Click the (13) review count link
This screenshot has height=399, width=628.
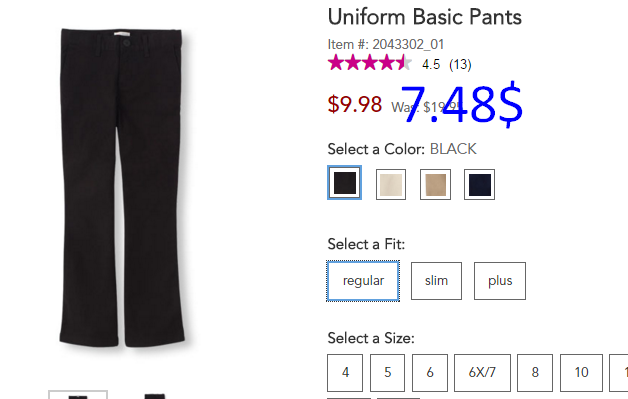point(460,64)
